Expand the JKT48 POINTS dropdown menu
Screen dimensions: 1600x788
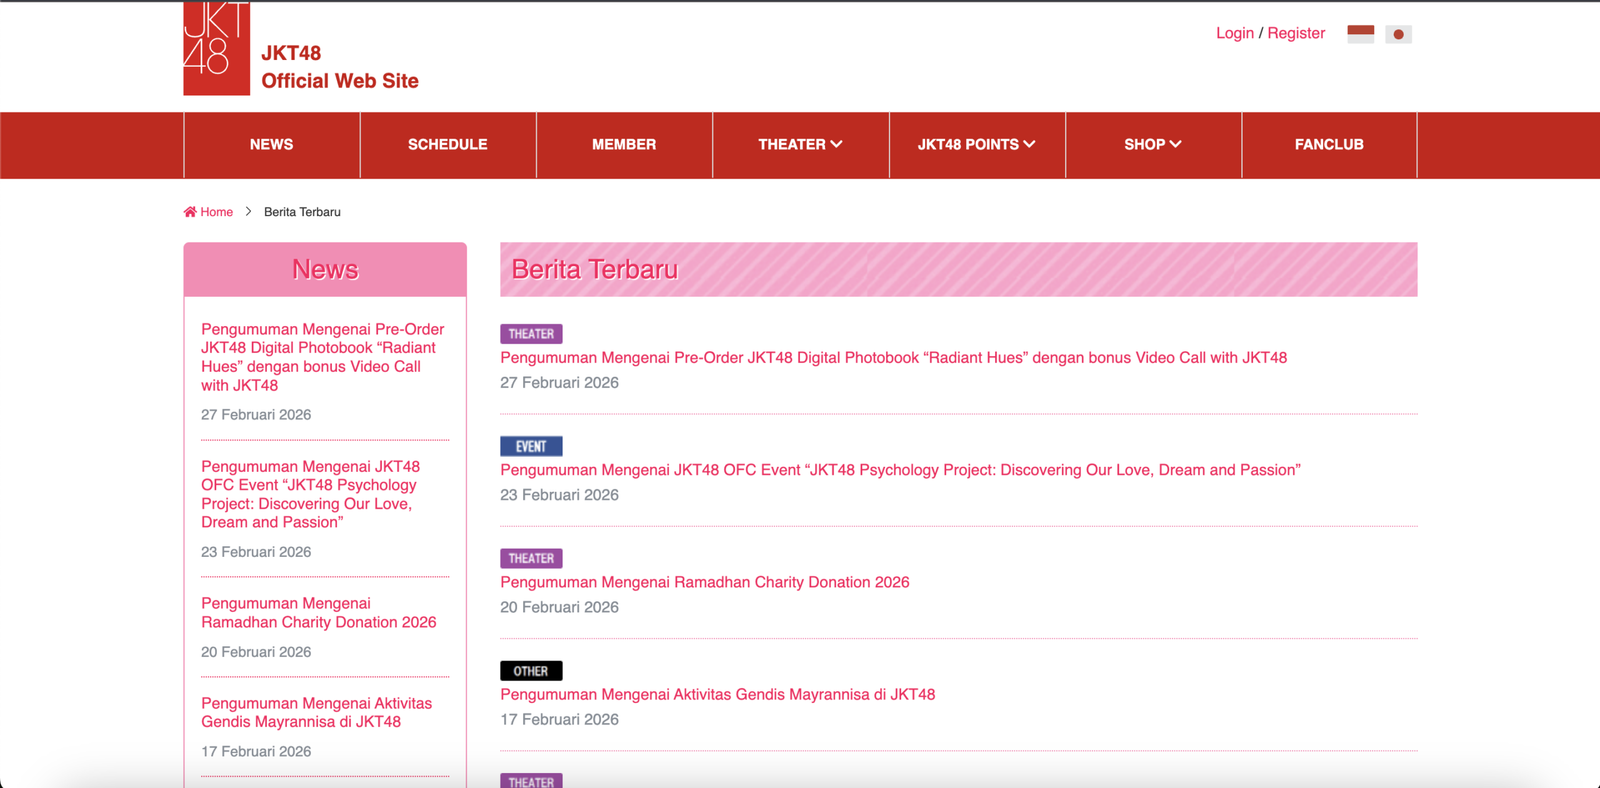(977, 145)
